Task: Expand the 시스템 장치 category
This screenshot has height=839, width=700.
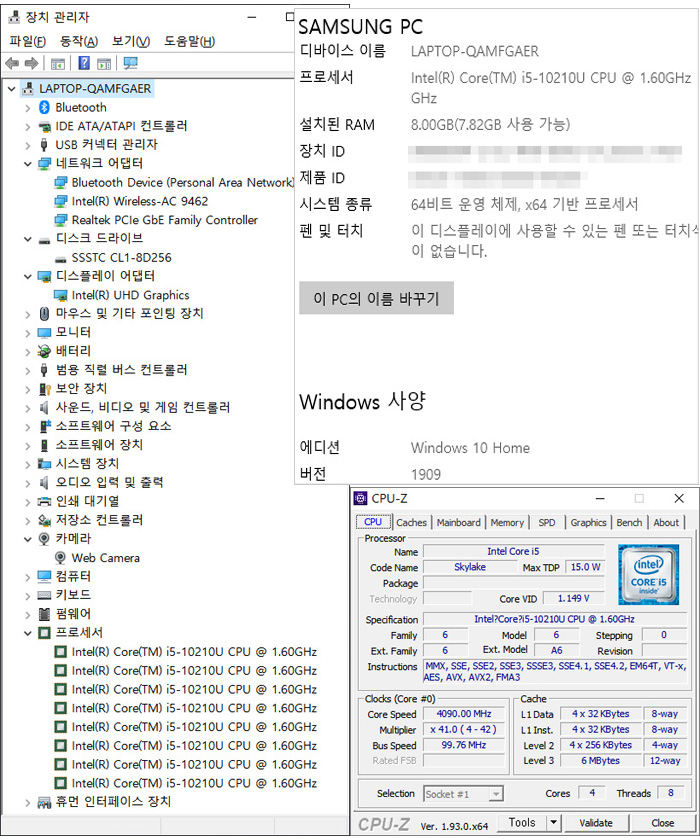Action: [x=27, y=464]
